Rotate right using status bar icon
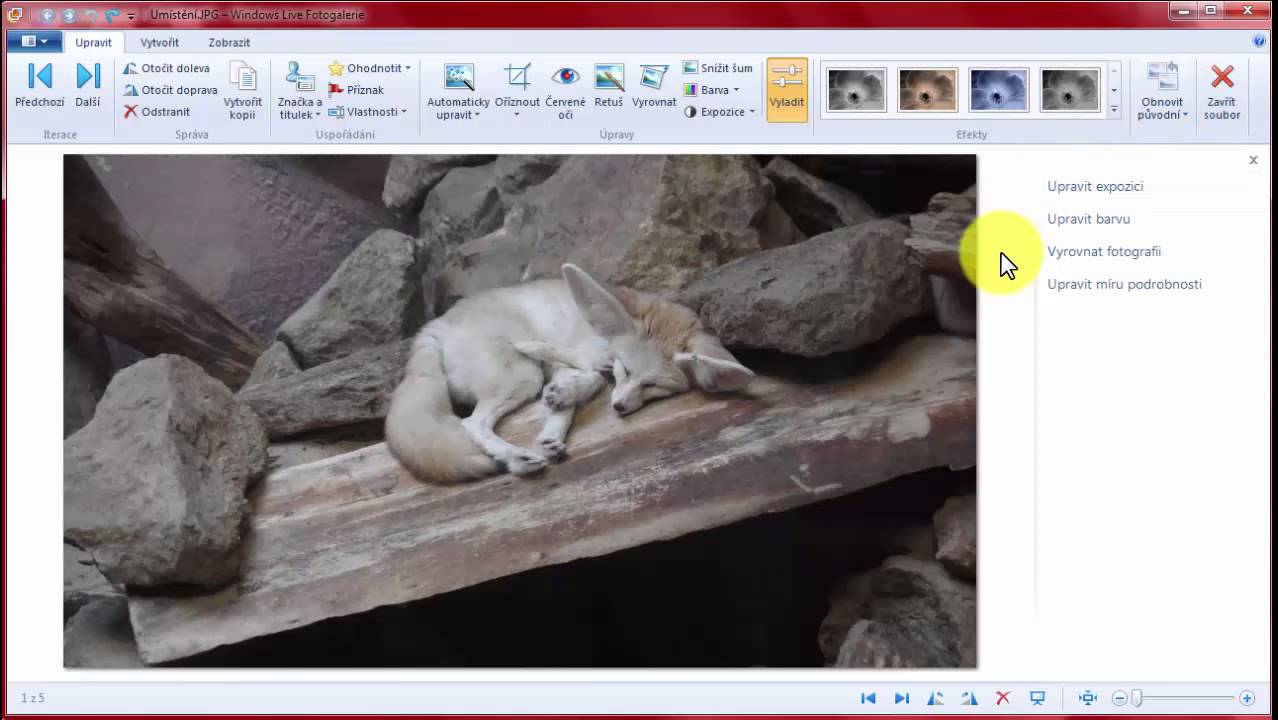Screen dimensions: 1278x720 969,698
